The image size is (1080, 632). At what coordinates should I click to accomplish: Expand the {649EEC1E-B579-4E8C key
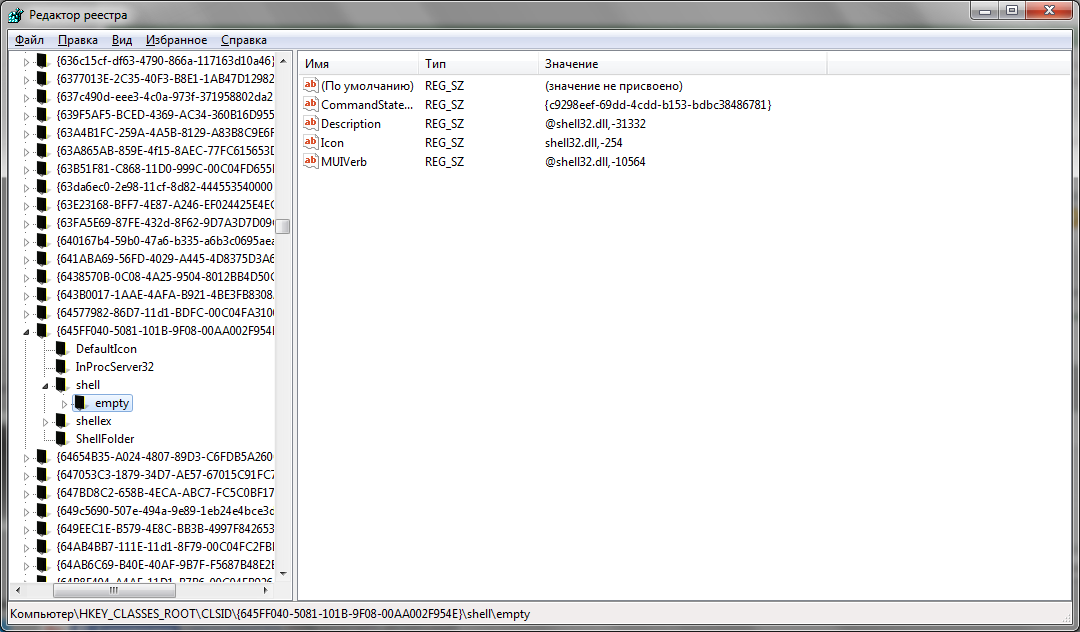[x=26, y=529]
